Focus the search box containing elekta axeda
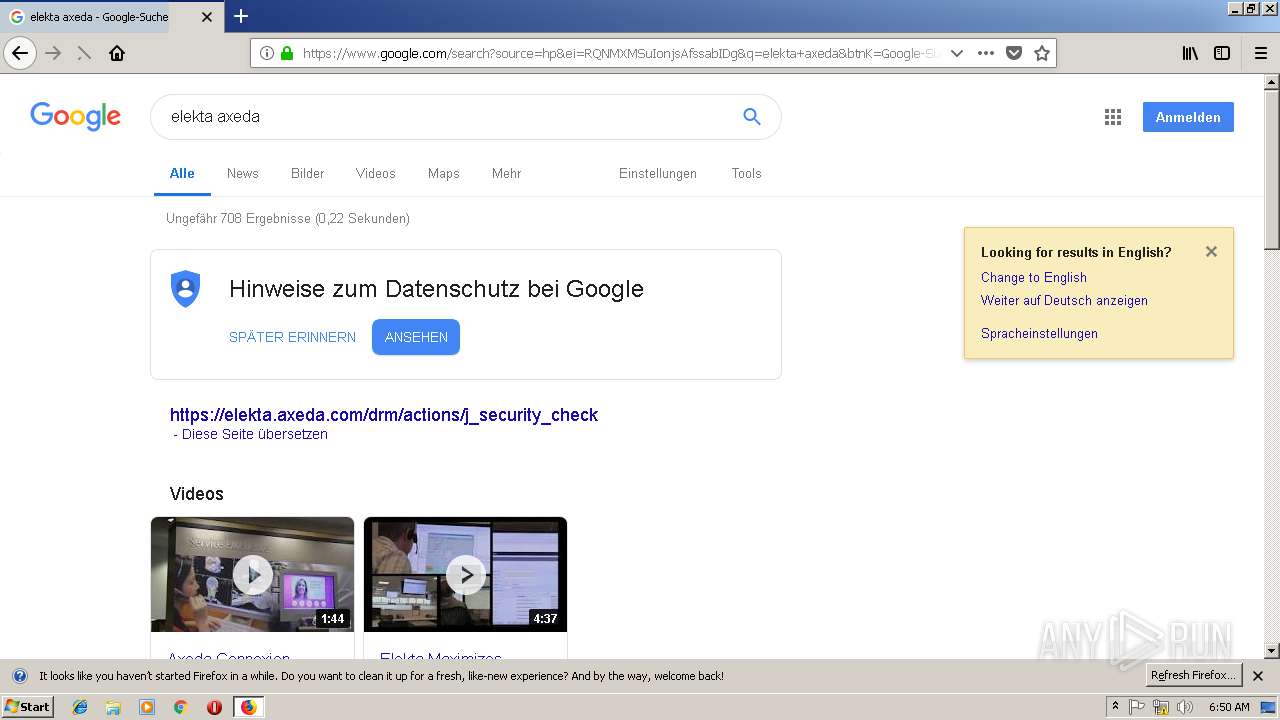 [450, 117]
